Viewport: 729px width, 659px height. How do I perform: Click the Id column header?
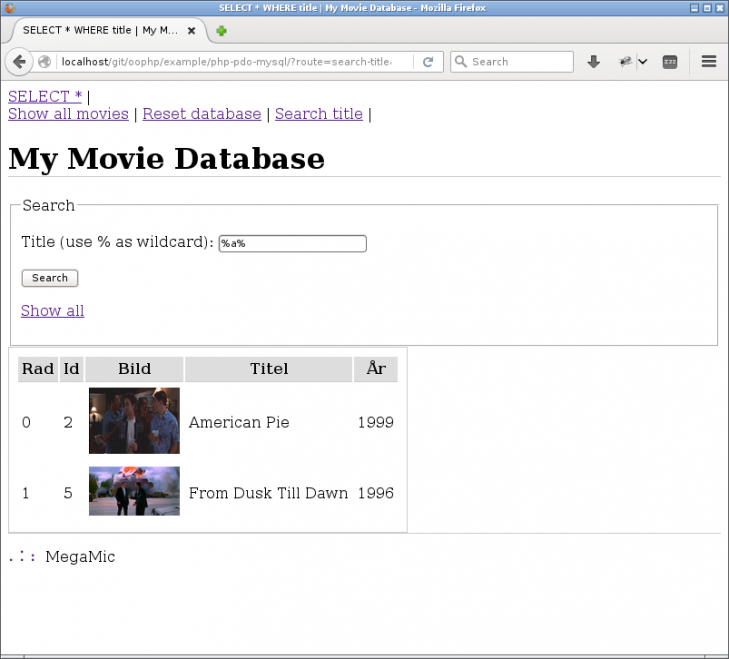point(72,369)
